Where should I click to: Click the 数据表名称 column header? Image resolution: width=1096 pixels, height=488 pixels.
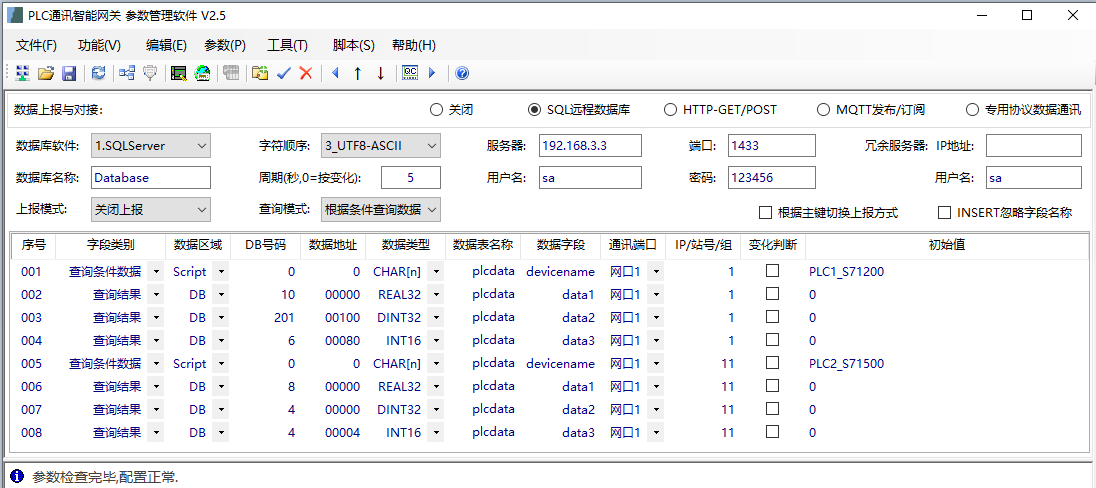coord(483,245)
